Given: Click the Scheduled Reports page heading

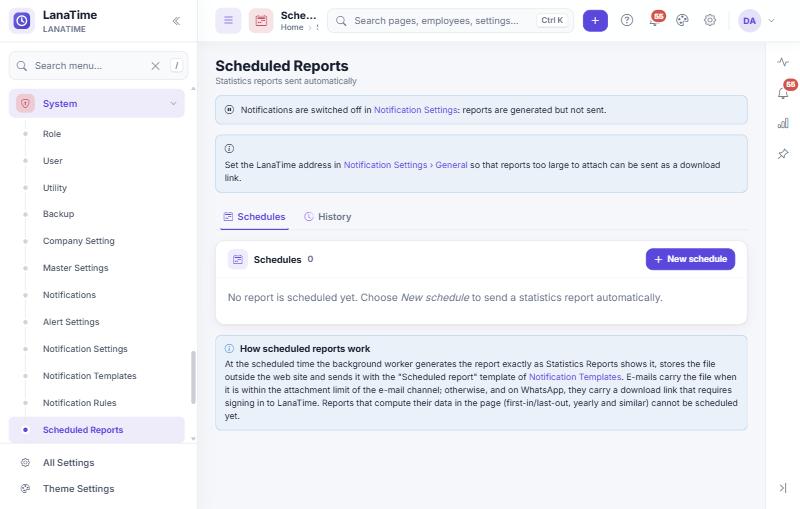Looking at the screenshot, I should (282, 66).
